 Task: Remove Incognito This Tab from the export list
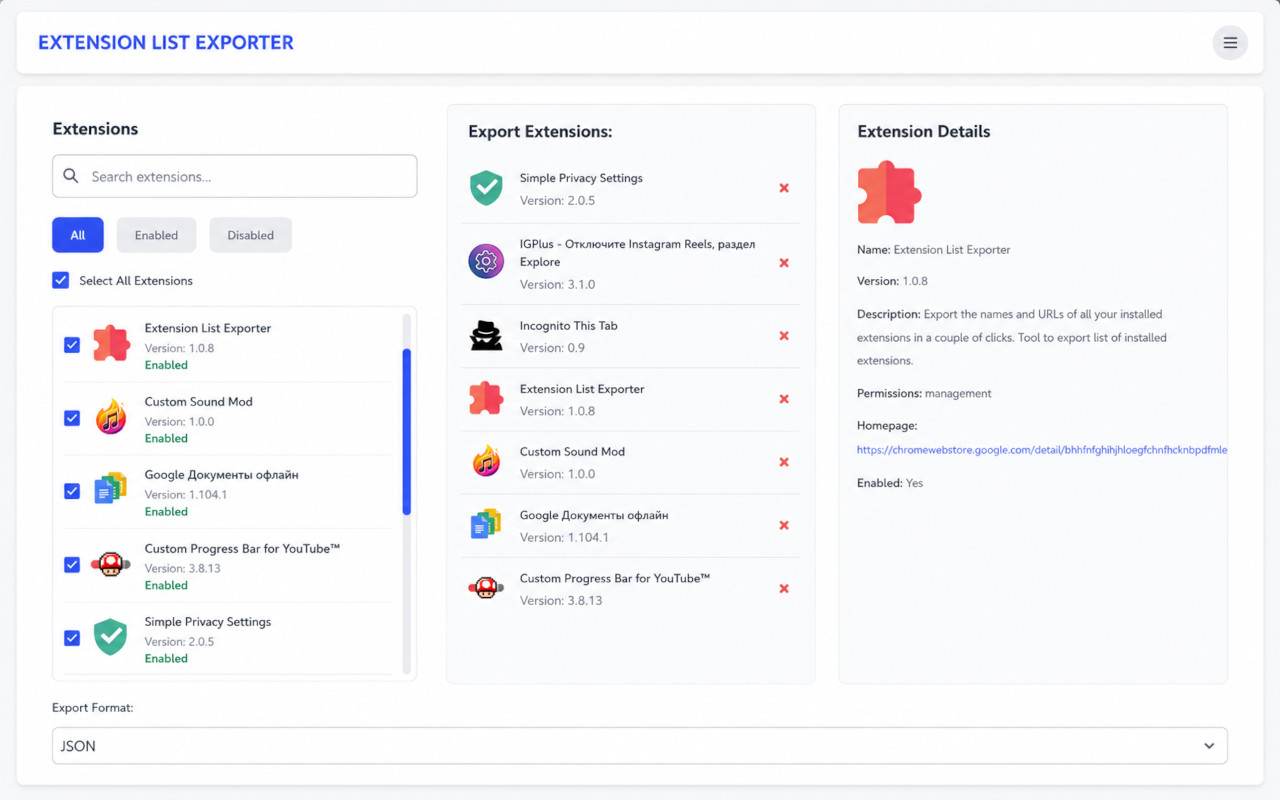[784, 336]
